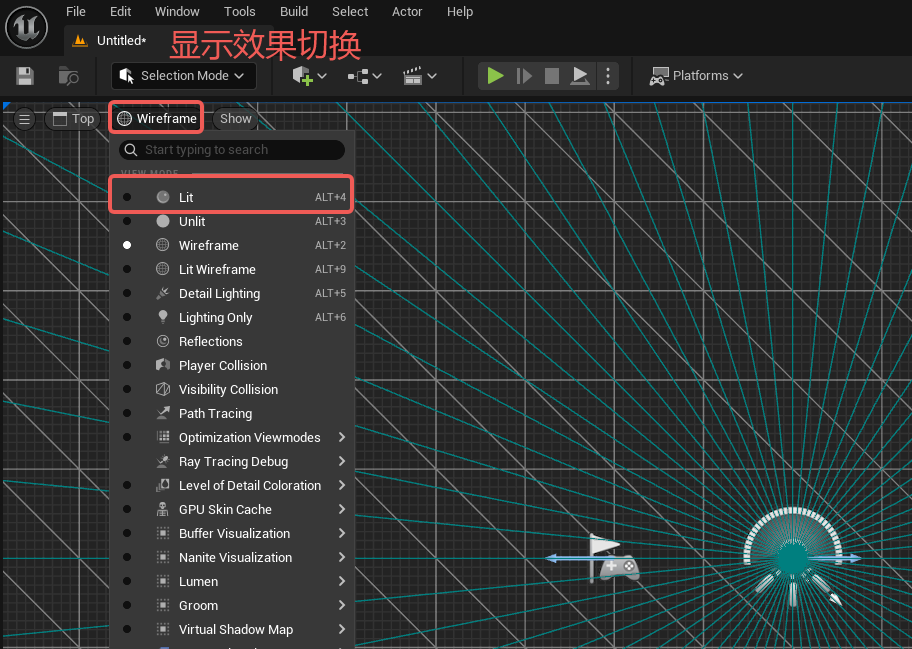Image resolution: width=912 pixels, height=649 pixels.
Task: Select the Path Tracing radio bullet
Action: point(127,413)
